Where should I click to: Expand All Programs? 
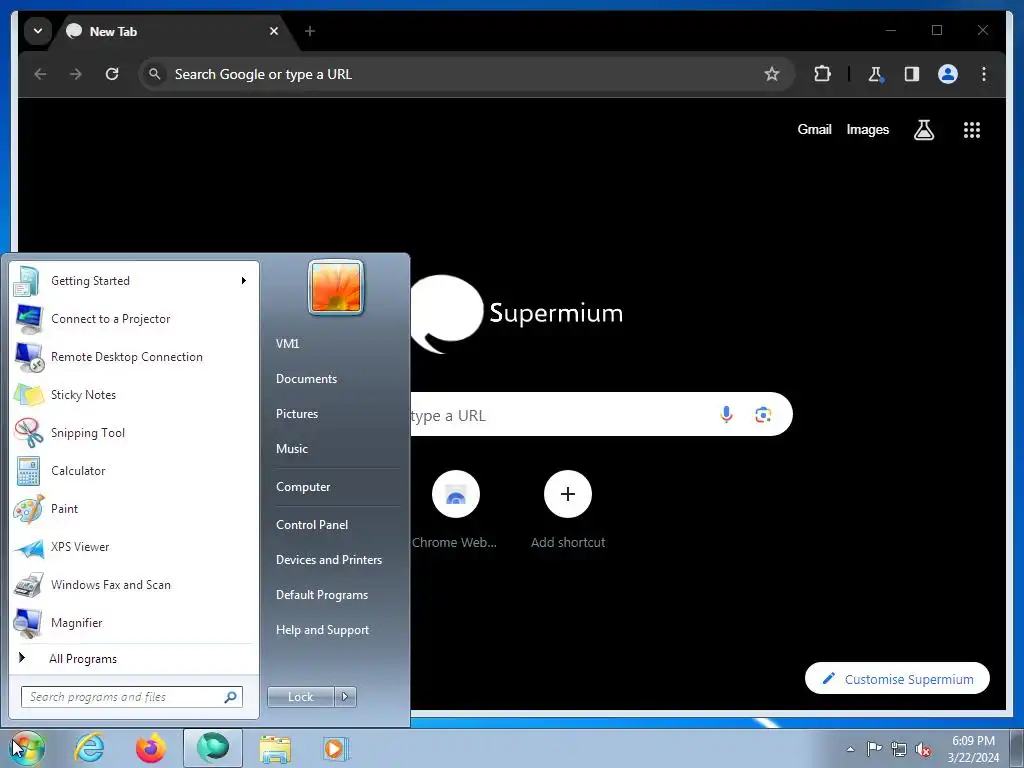click(134, 658)
